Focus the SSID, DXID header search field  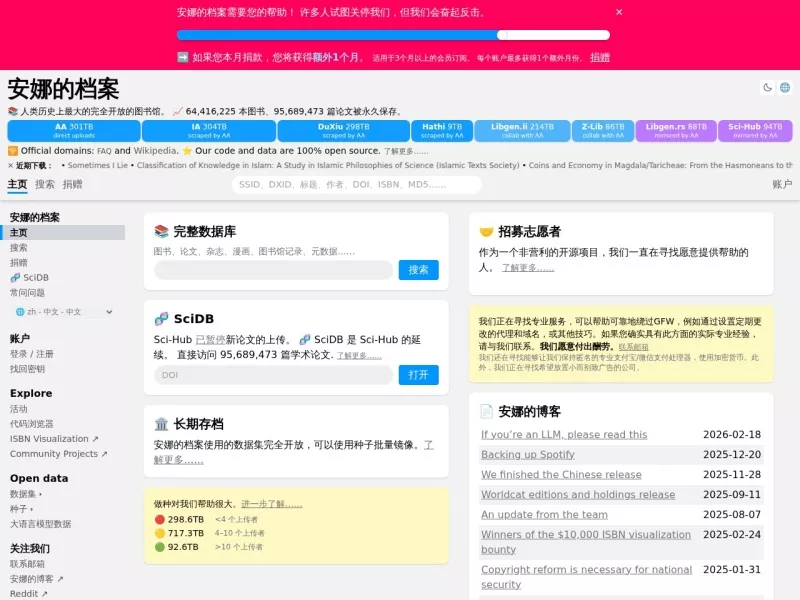click(x=357, y=185)
